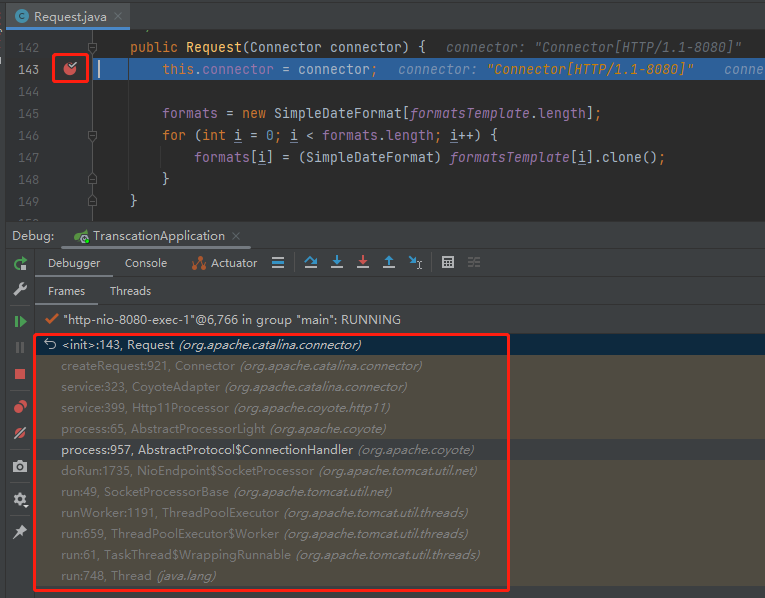Click line number 145 in gutter
This screenshot has height=598, width=765.
[x=28, y=113]
